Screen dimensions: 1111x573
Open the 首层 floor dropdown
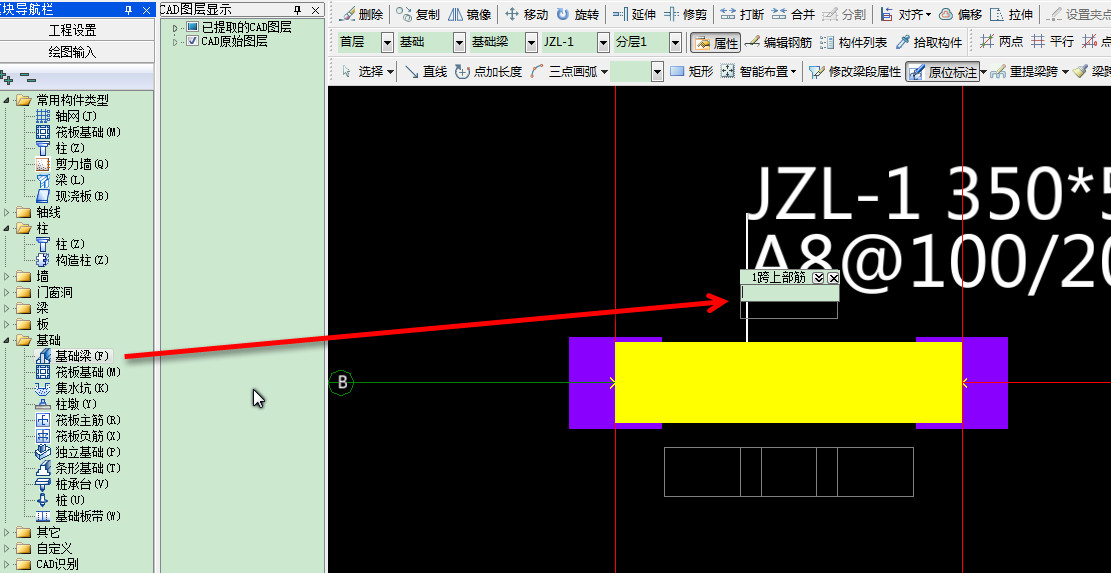tap(387, 42)
